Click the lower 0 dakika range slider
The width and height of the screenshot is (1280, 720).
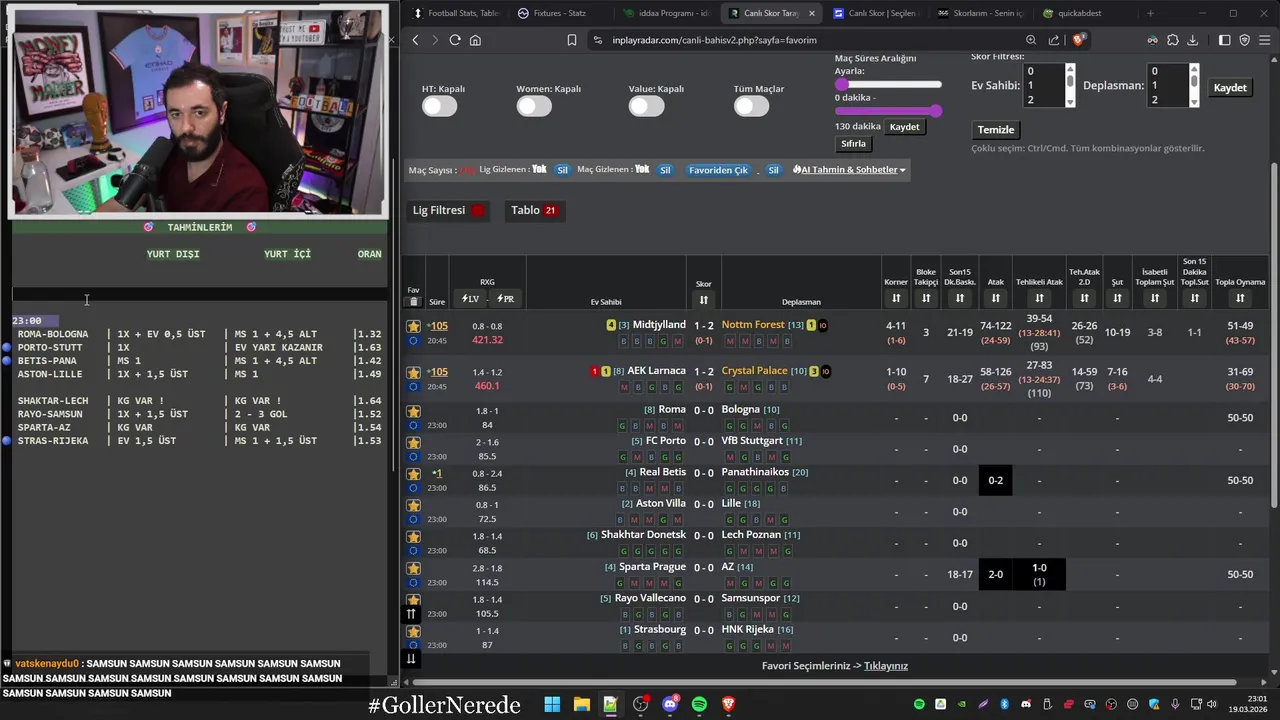pyautogui.click(x=888, y=111)
